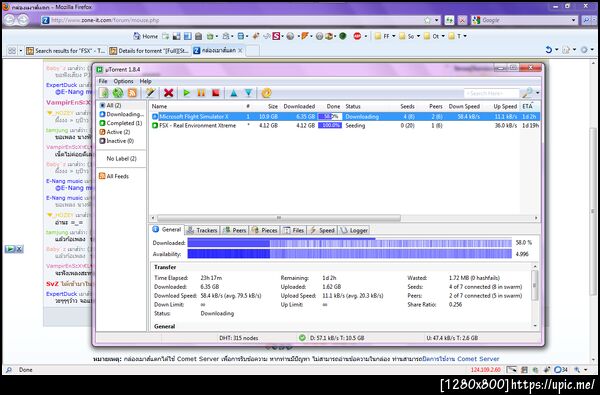Click Create New Torrent wand icon
Screen dimensions: 600x395
pos(150,93)
